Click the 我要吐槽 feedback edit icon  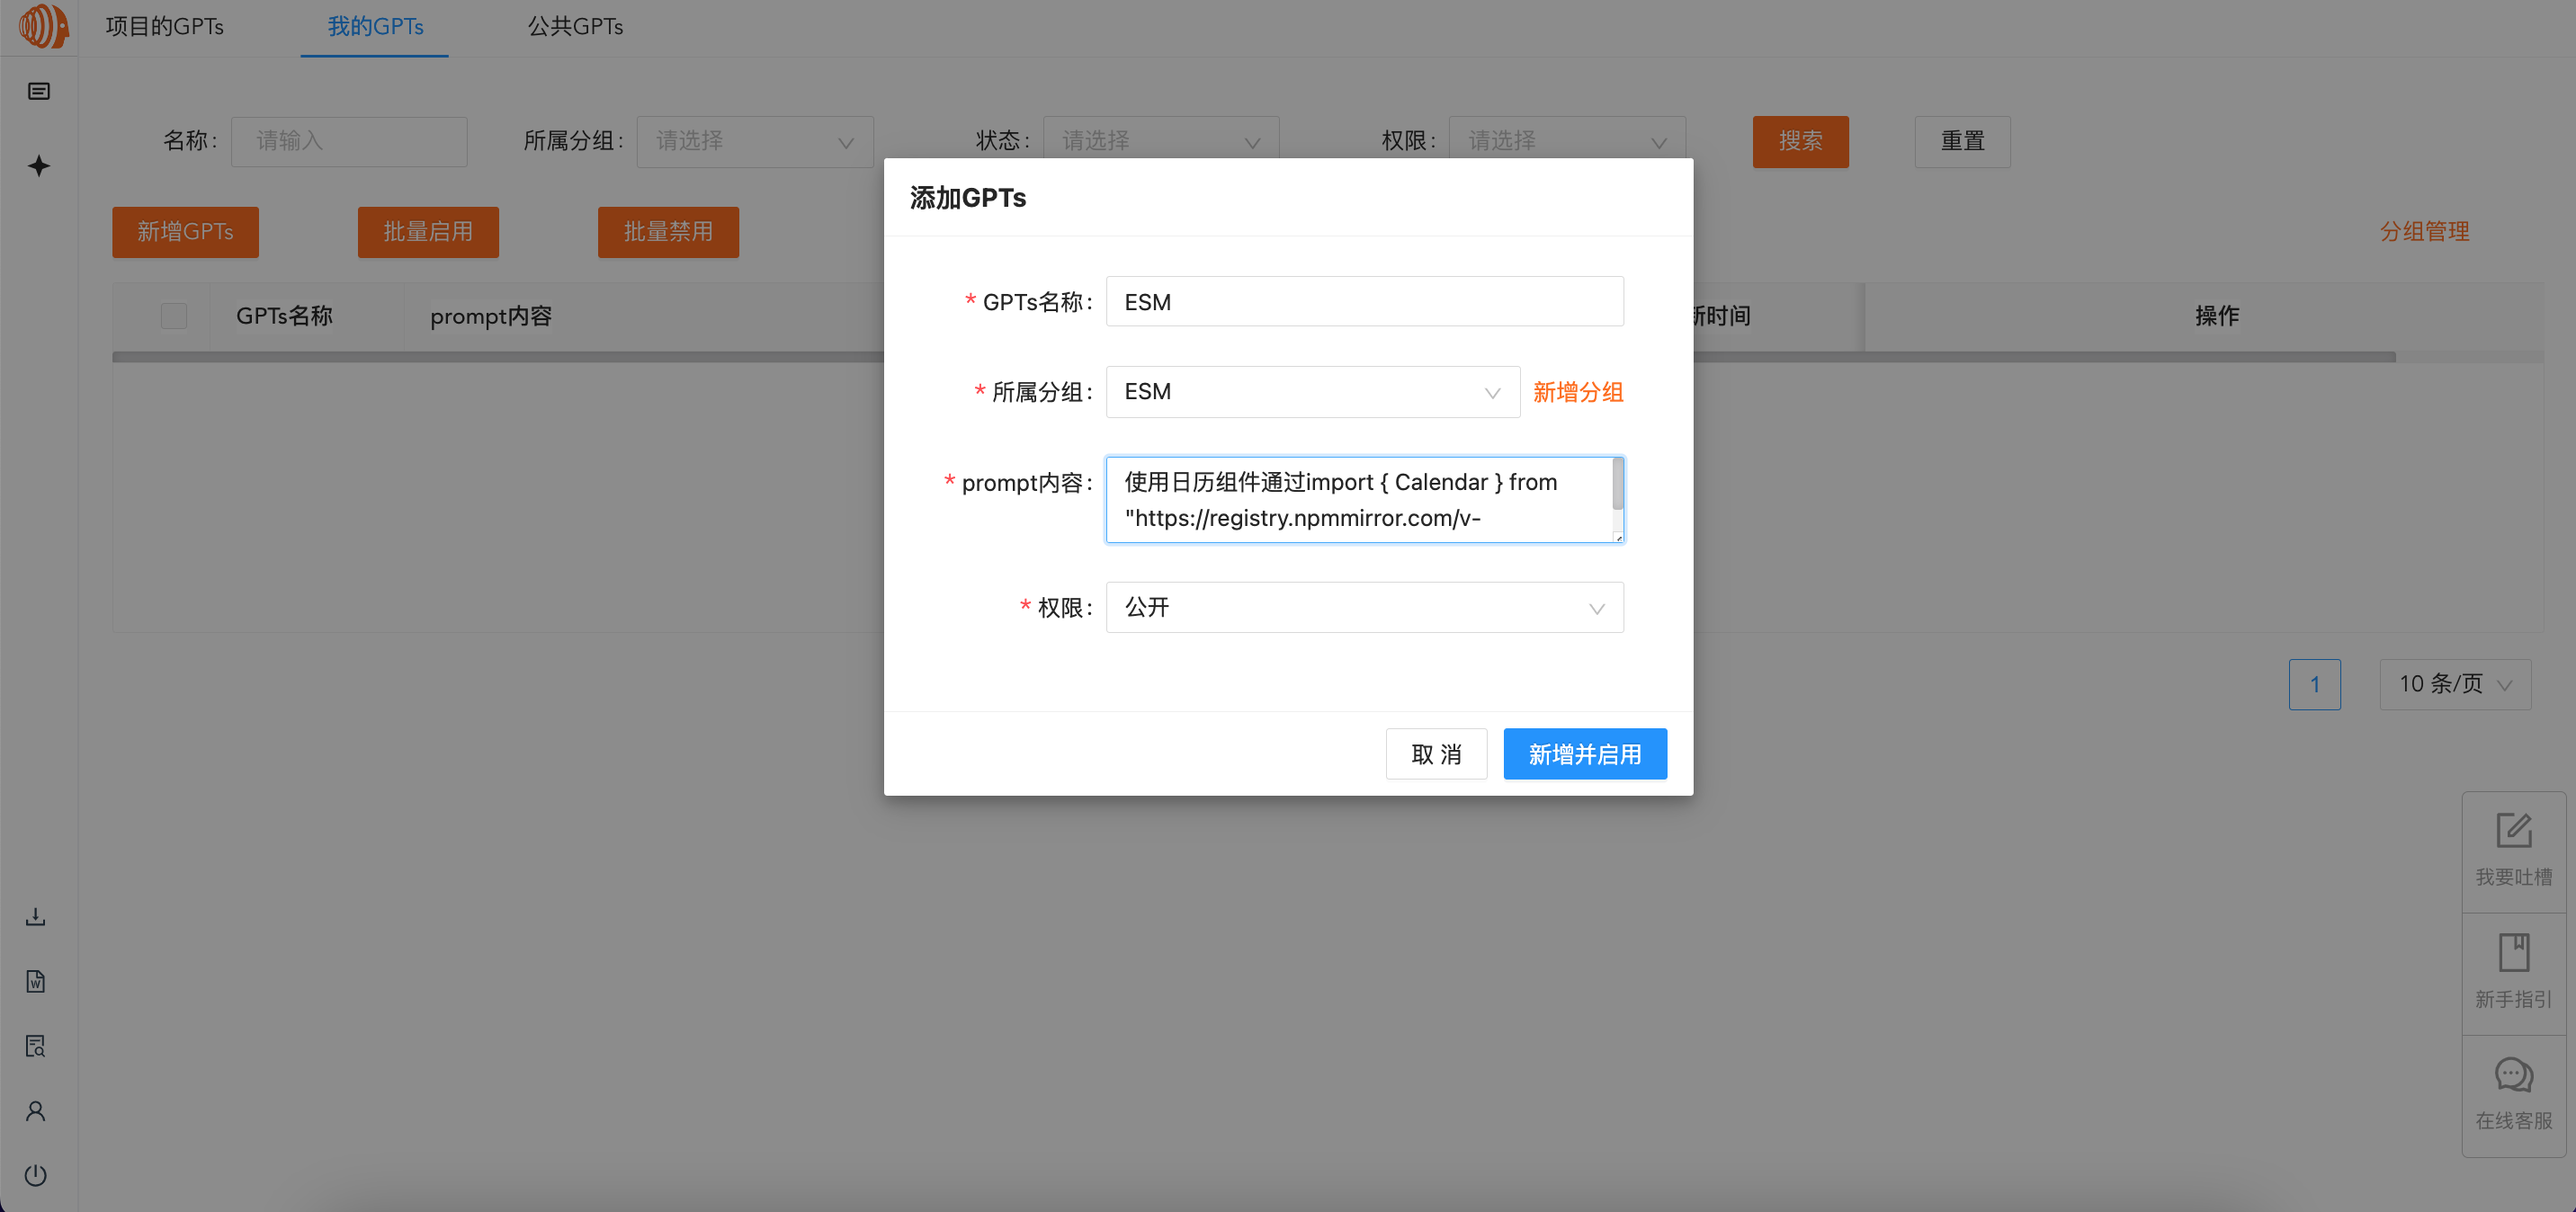pos(2513,832)
